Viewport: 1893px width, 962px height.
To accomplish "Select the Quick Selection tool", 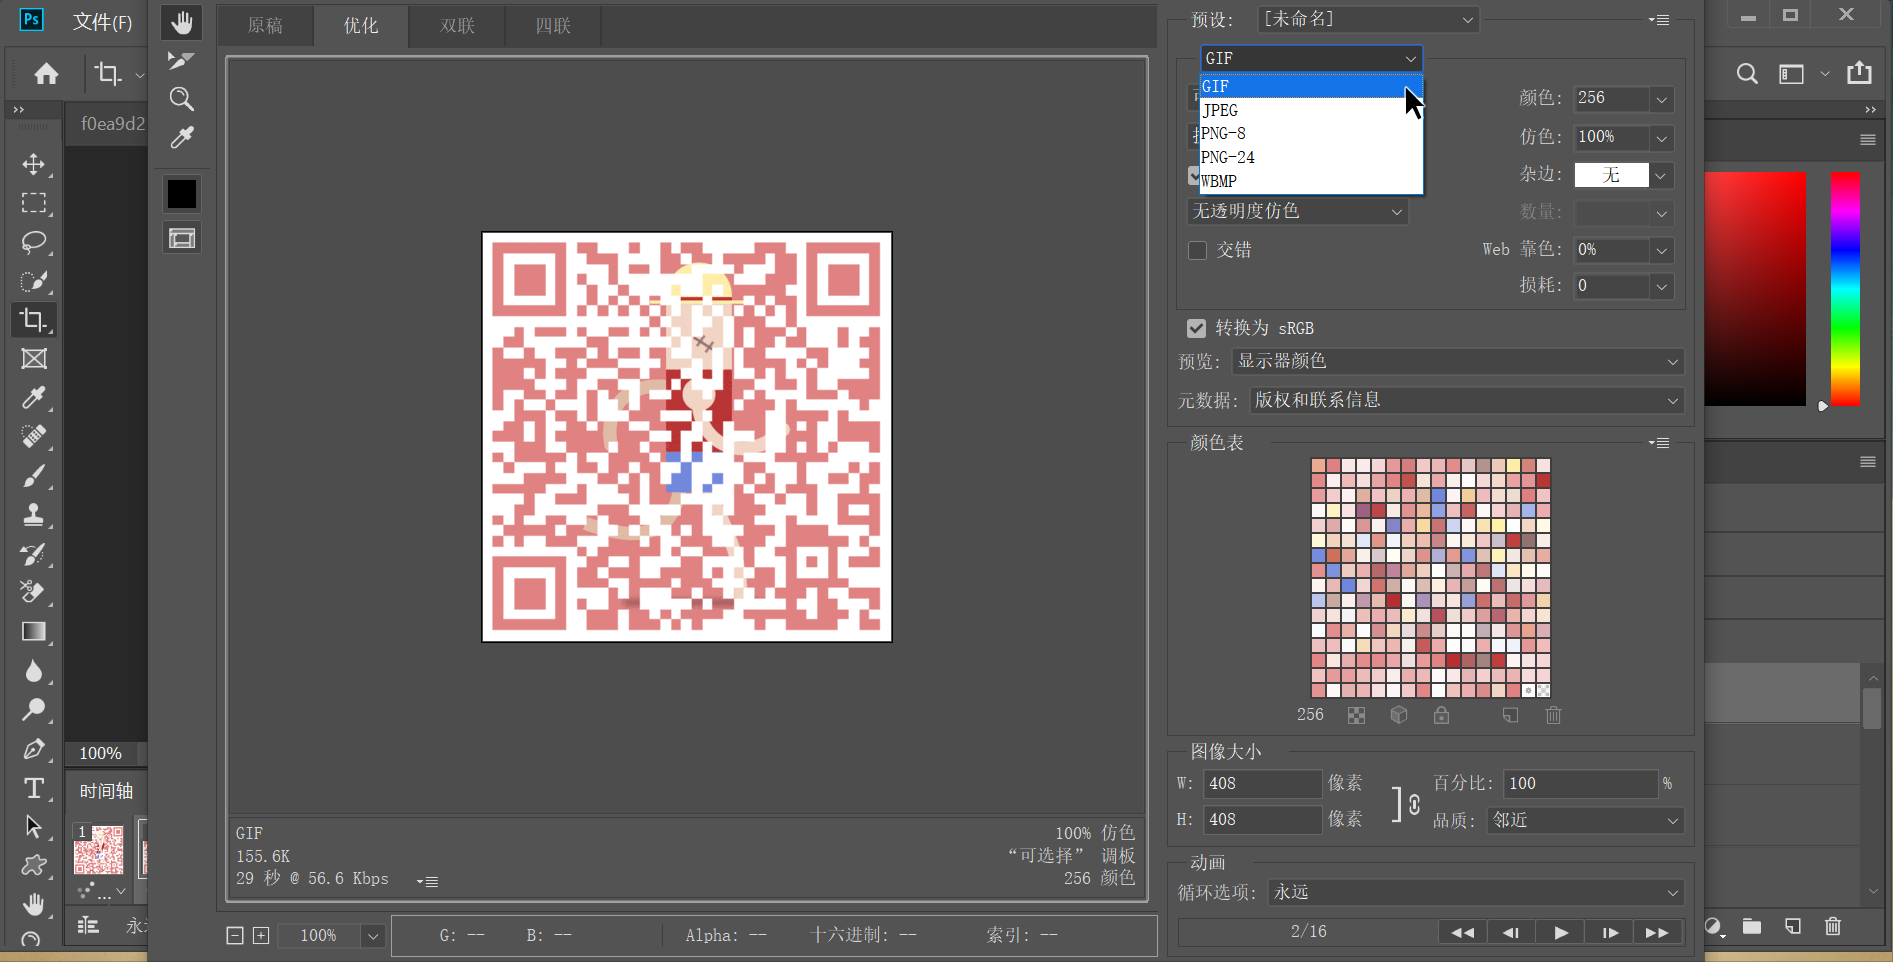I will point(34,281).
